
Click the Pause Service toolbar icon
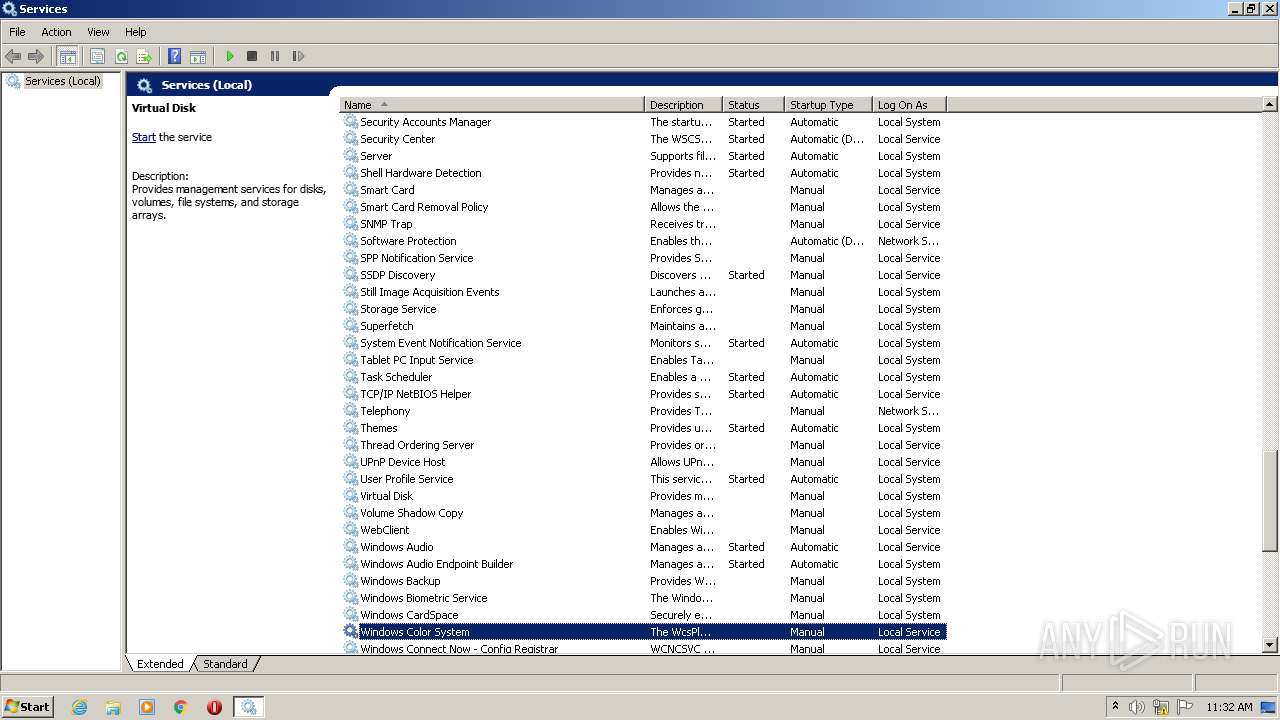(x=275, y=56)
